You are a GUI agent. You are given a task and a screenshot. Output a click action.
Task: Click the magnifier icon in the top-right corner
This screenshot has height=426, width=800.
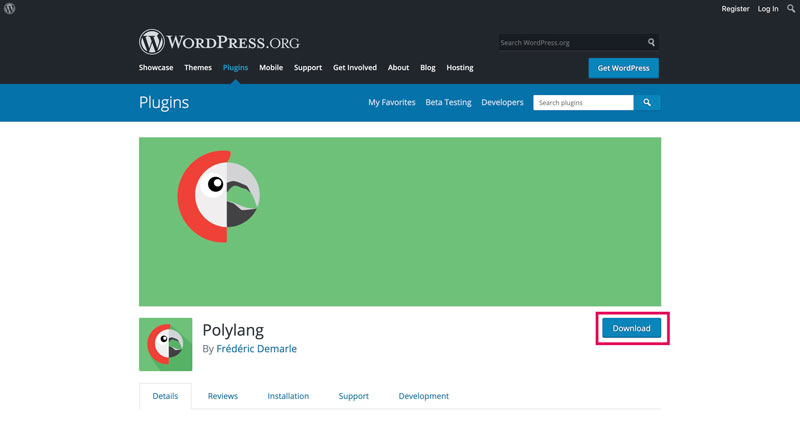(791, 9)
